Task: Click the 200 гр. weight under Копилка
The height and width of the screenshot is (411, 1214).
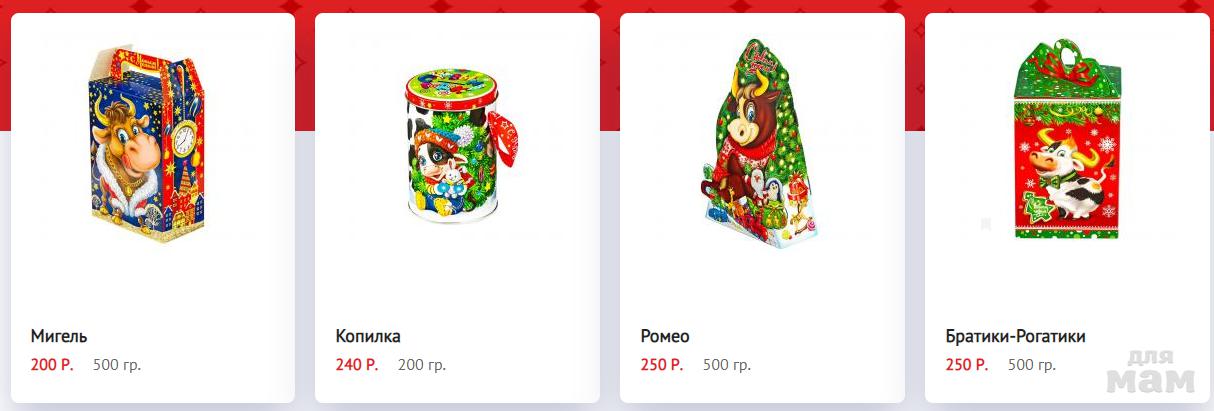Action: 422,365
